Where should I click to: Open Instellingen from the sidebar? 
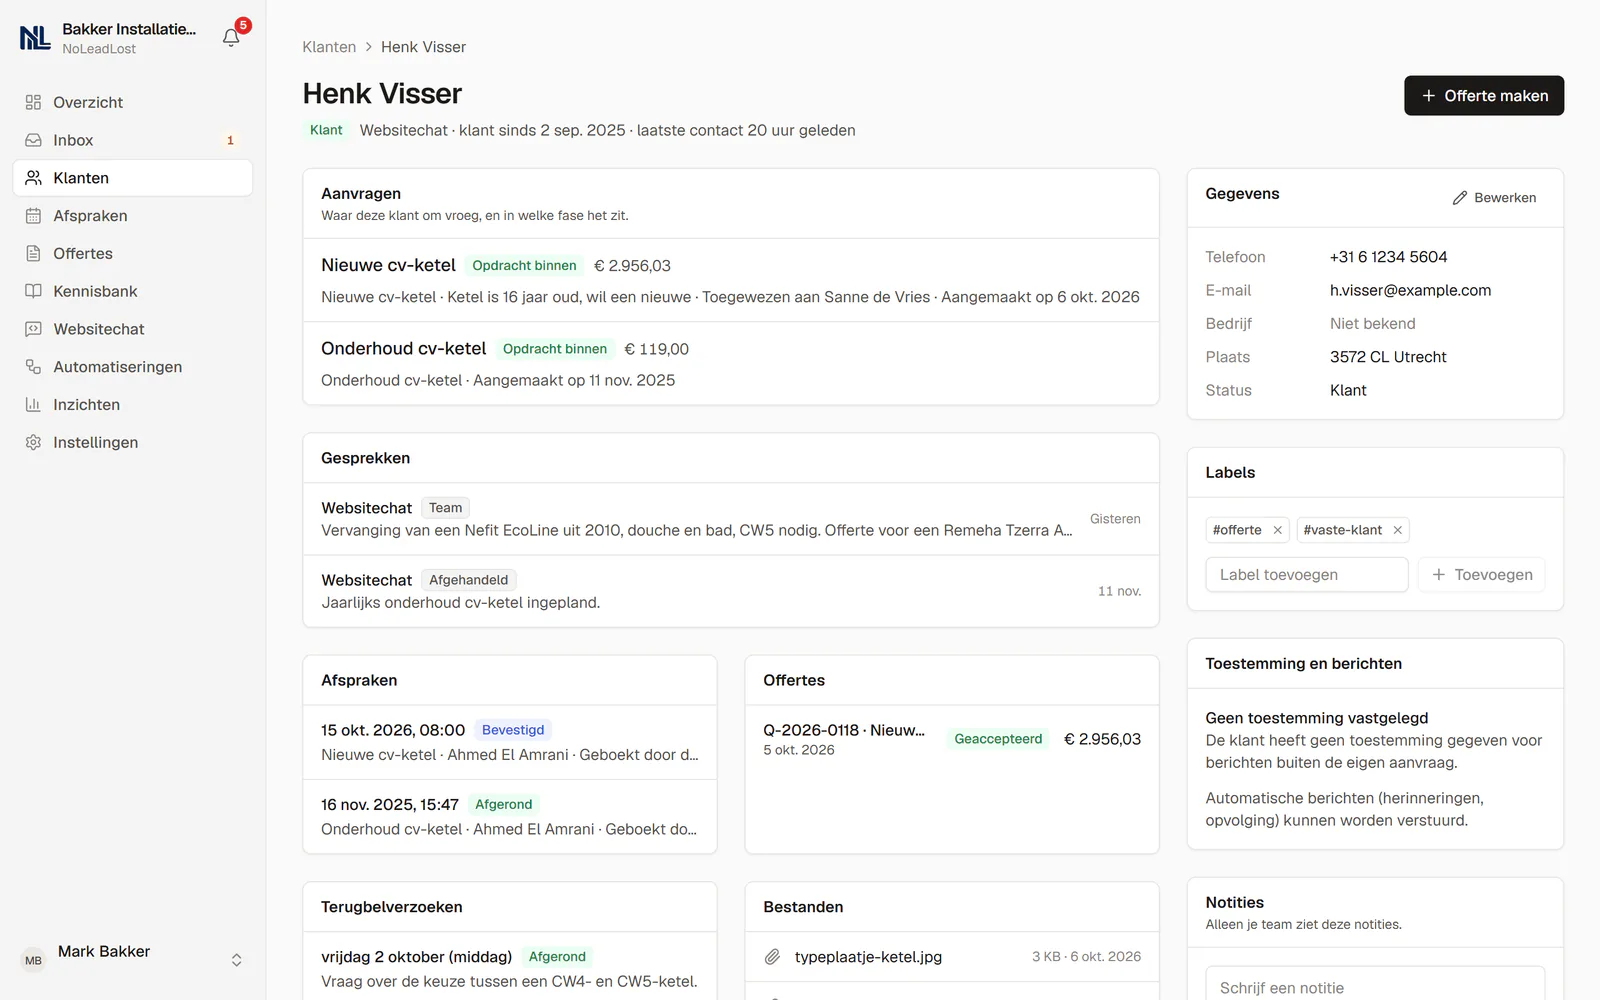(133, 442)
